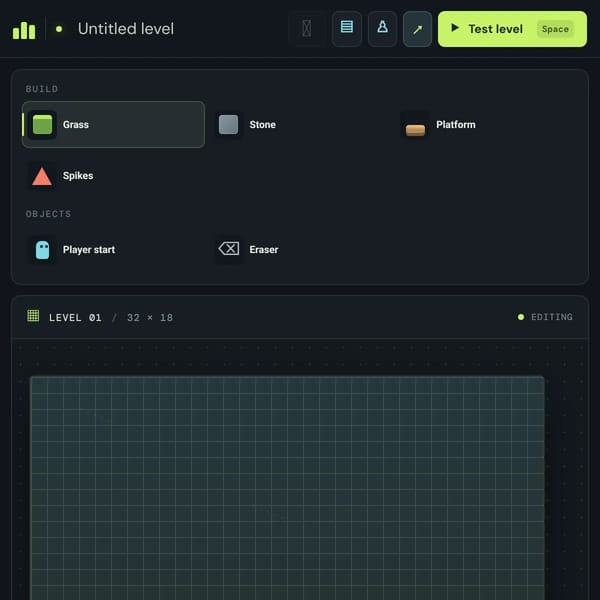Click the EDITING status indicator

(545, 317)
